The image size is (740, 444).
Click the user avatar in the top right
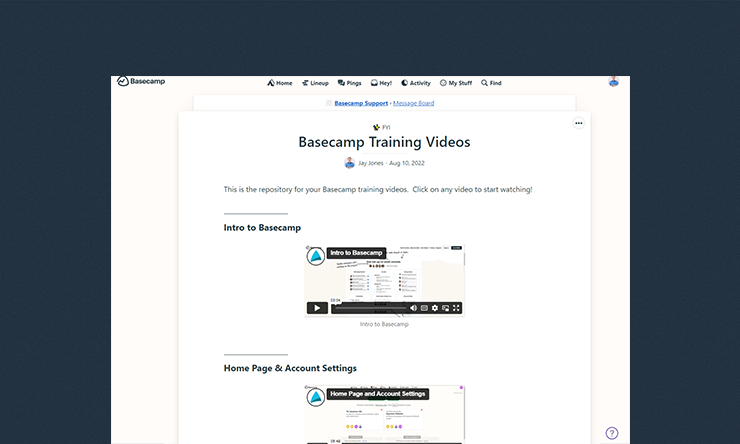(x=614, y=82)
